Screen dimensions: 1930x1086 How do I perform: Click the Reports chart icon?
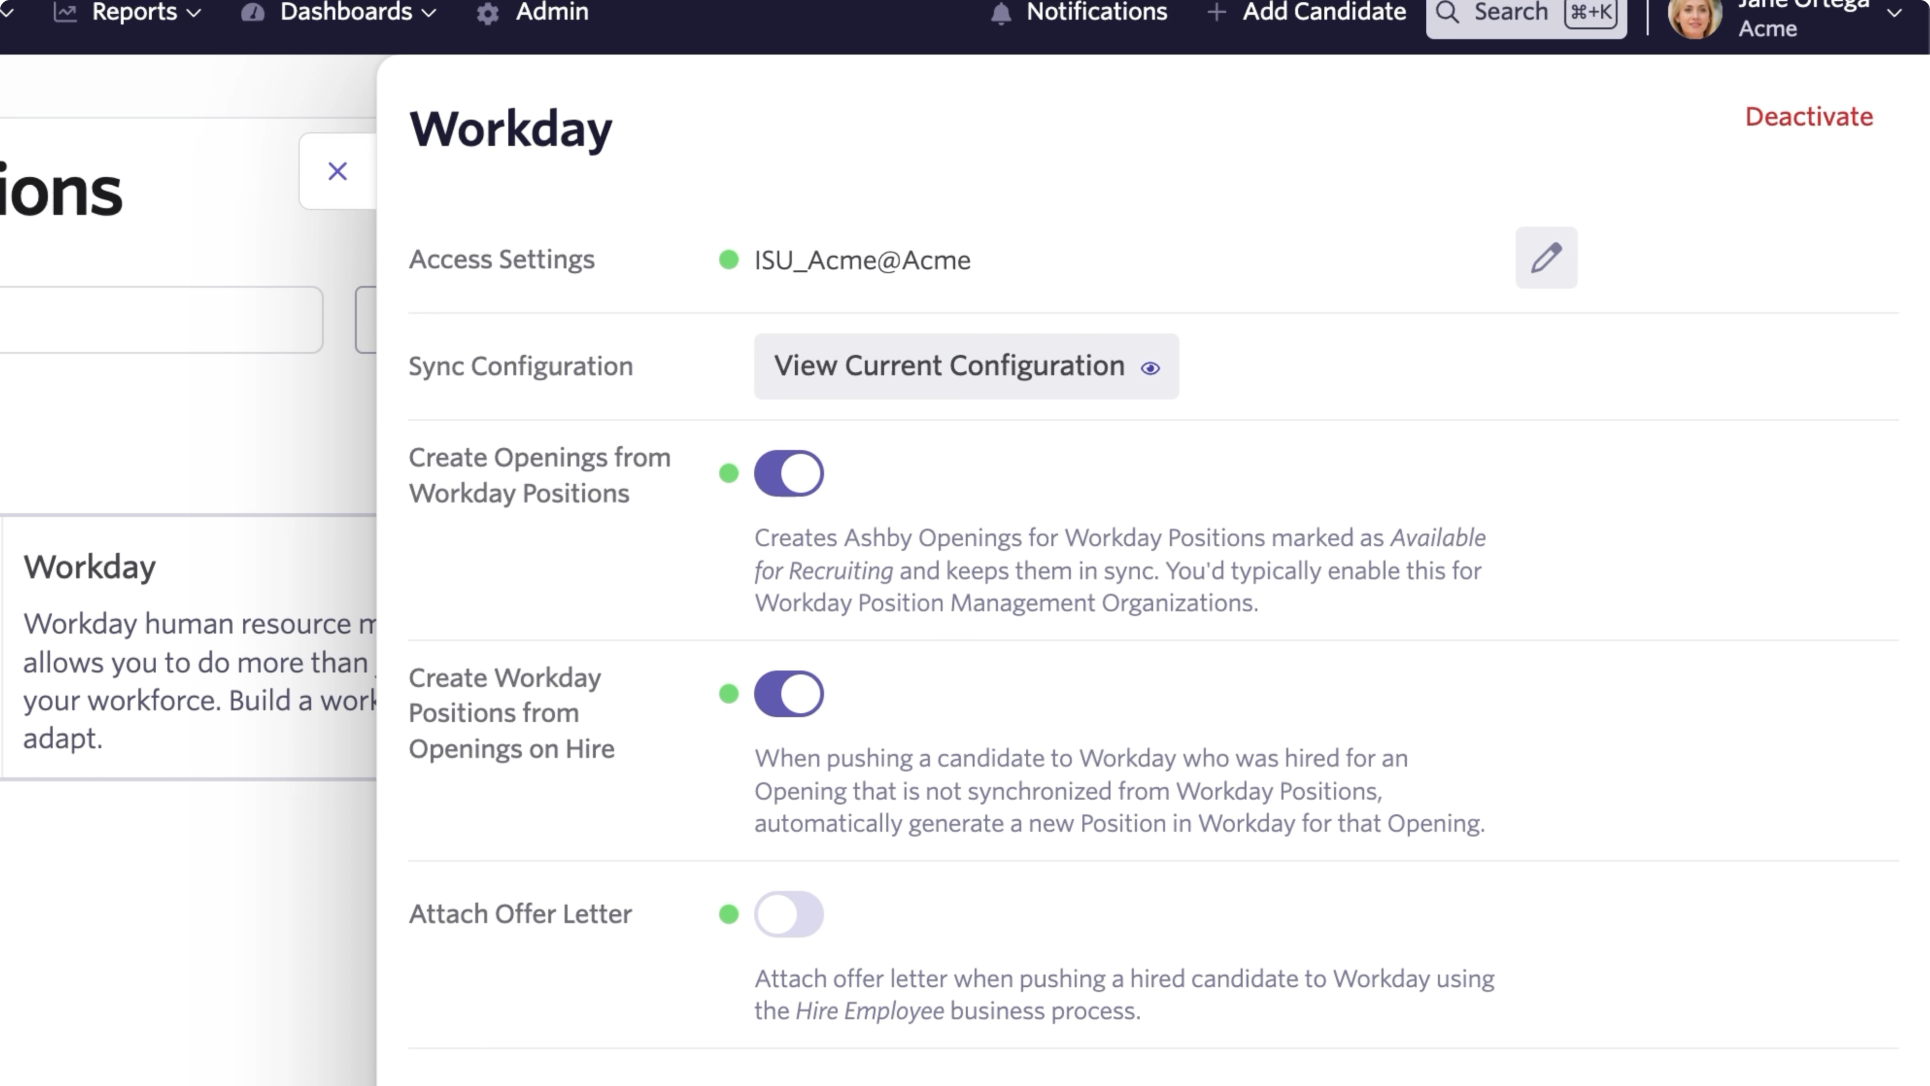(65, 13)
